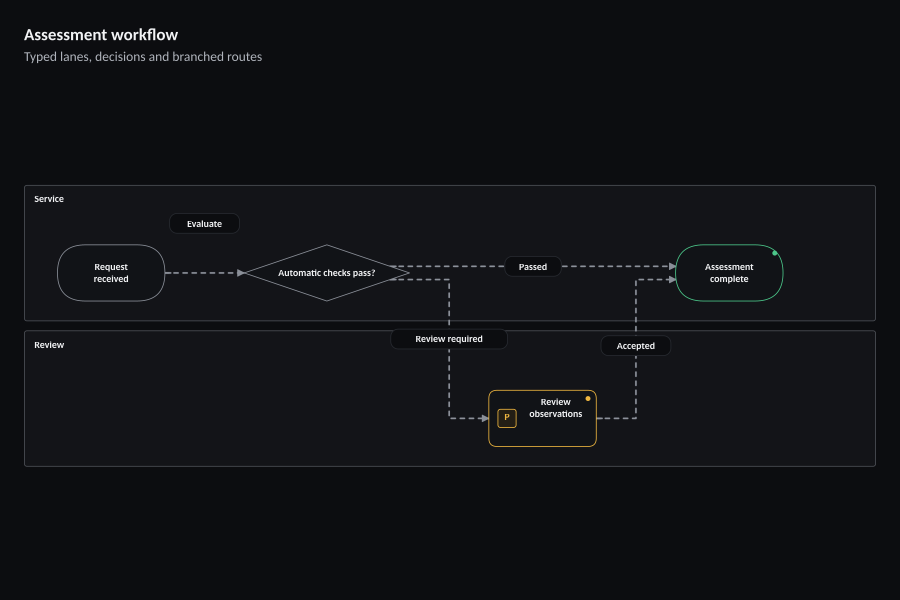This screenshot has width=900, height=600.
Task: Click the arrowhead entering the decision diamond
Action: click(241, 273)
